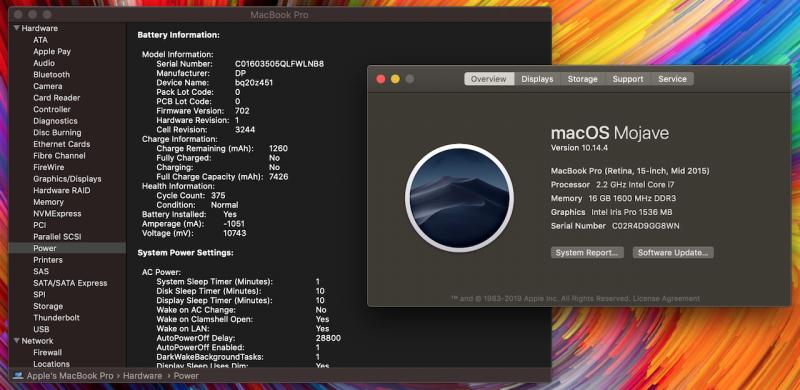This screenshot has width=800, height=390.
Task: Select Apple Pay in the sidebar
Action: point(52,52)
